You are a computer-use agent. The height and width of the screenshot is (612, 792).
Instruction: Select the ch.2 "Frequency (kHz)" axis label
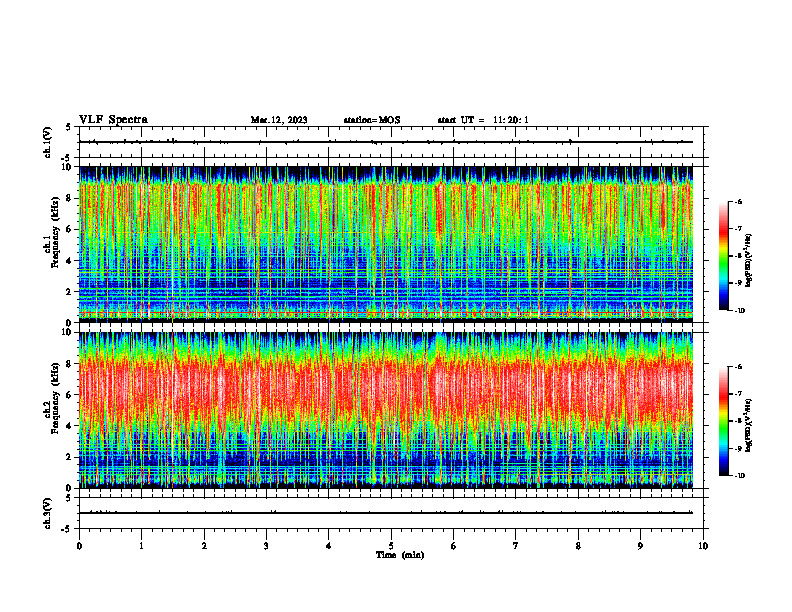pyautogui.click(x=55, y=398)
